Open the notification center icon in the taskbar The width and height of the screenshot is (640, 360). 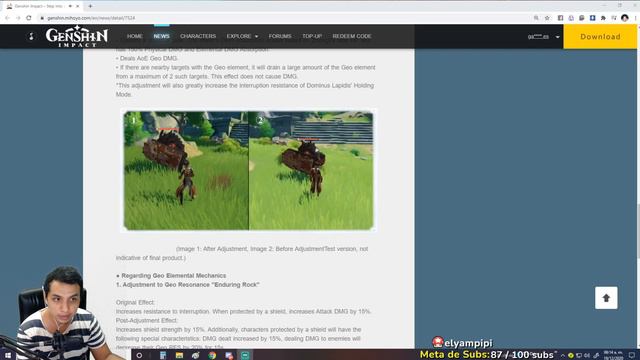click(x=632, y=356)
